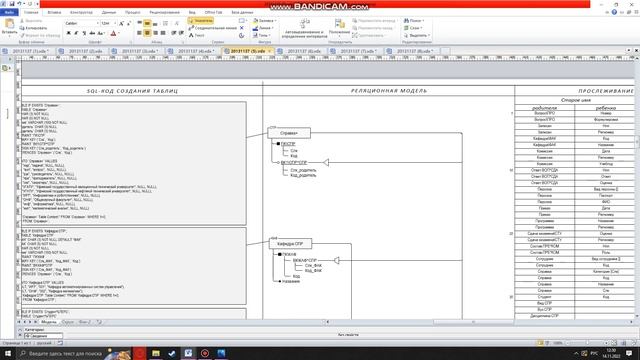The width and height of the screenshot is (640, 360).
Task: Click the Paste (Вставить) button
Action: click(9, 27)
